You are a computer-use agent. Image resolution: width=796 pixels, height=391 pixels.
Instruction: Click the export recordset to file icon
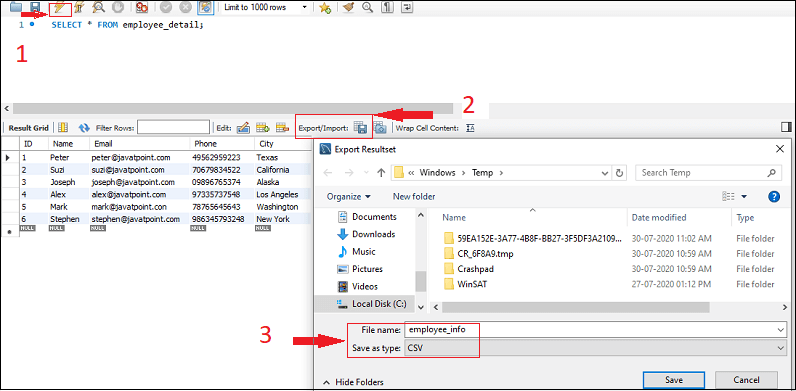[x=360, y=128]
